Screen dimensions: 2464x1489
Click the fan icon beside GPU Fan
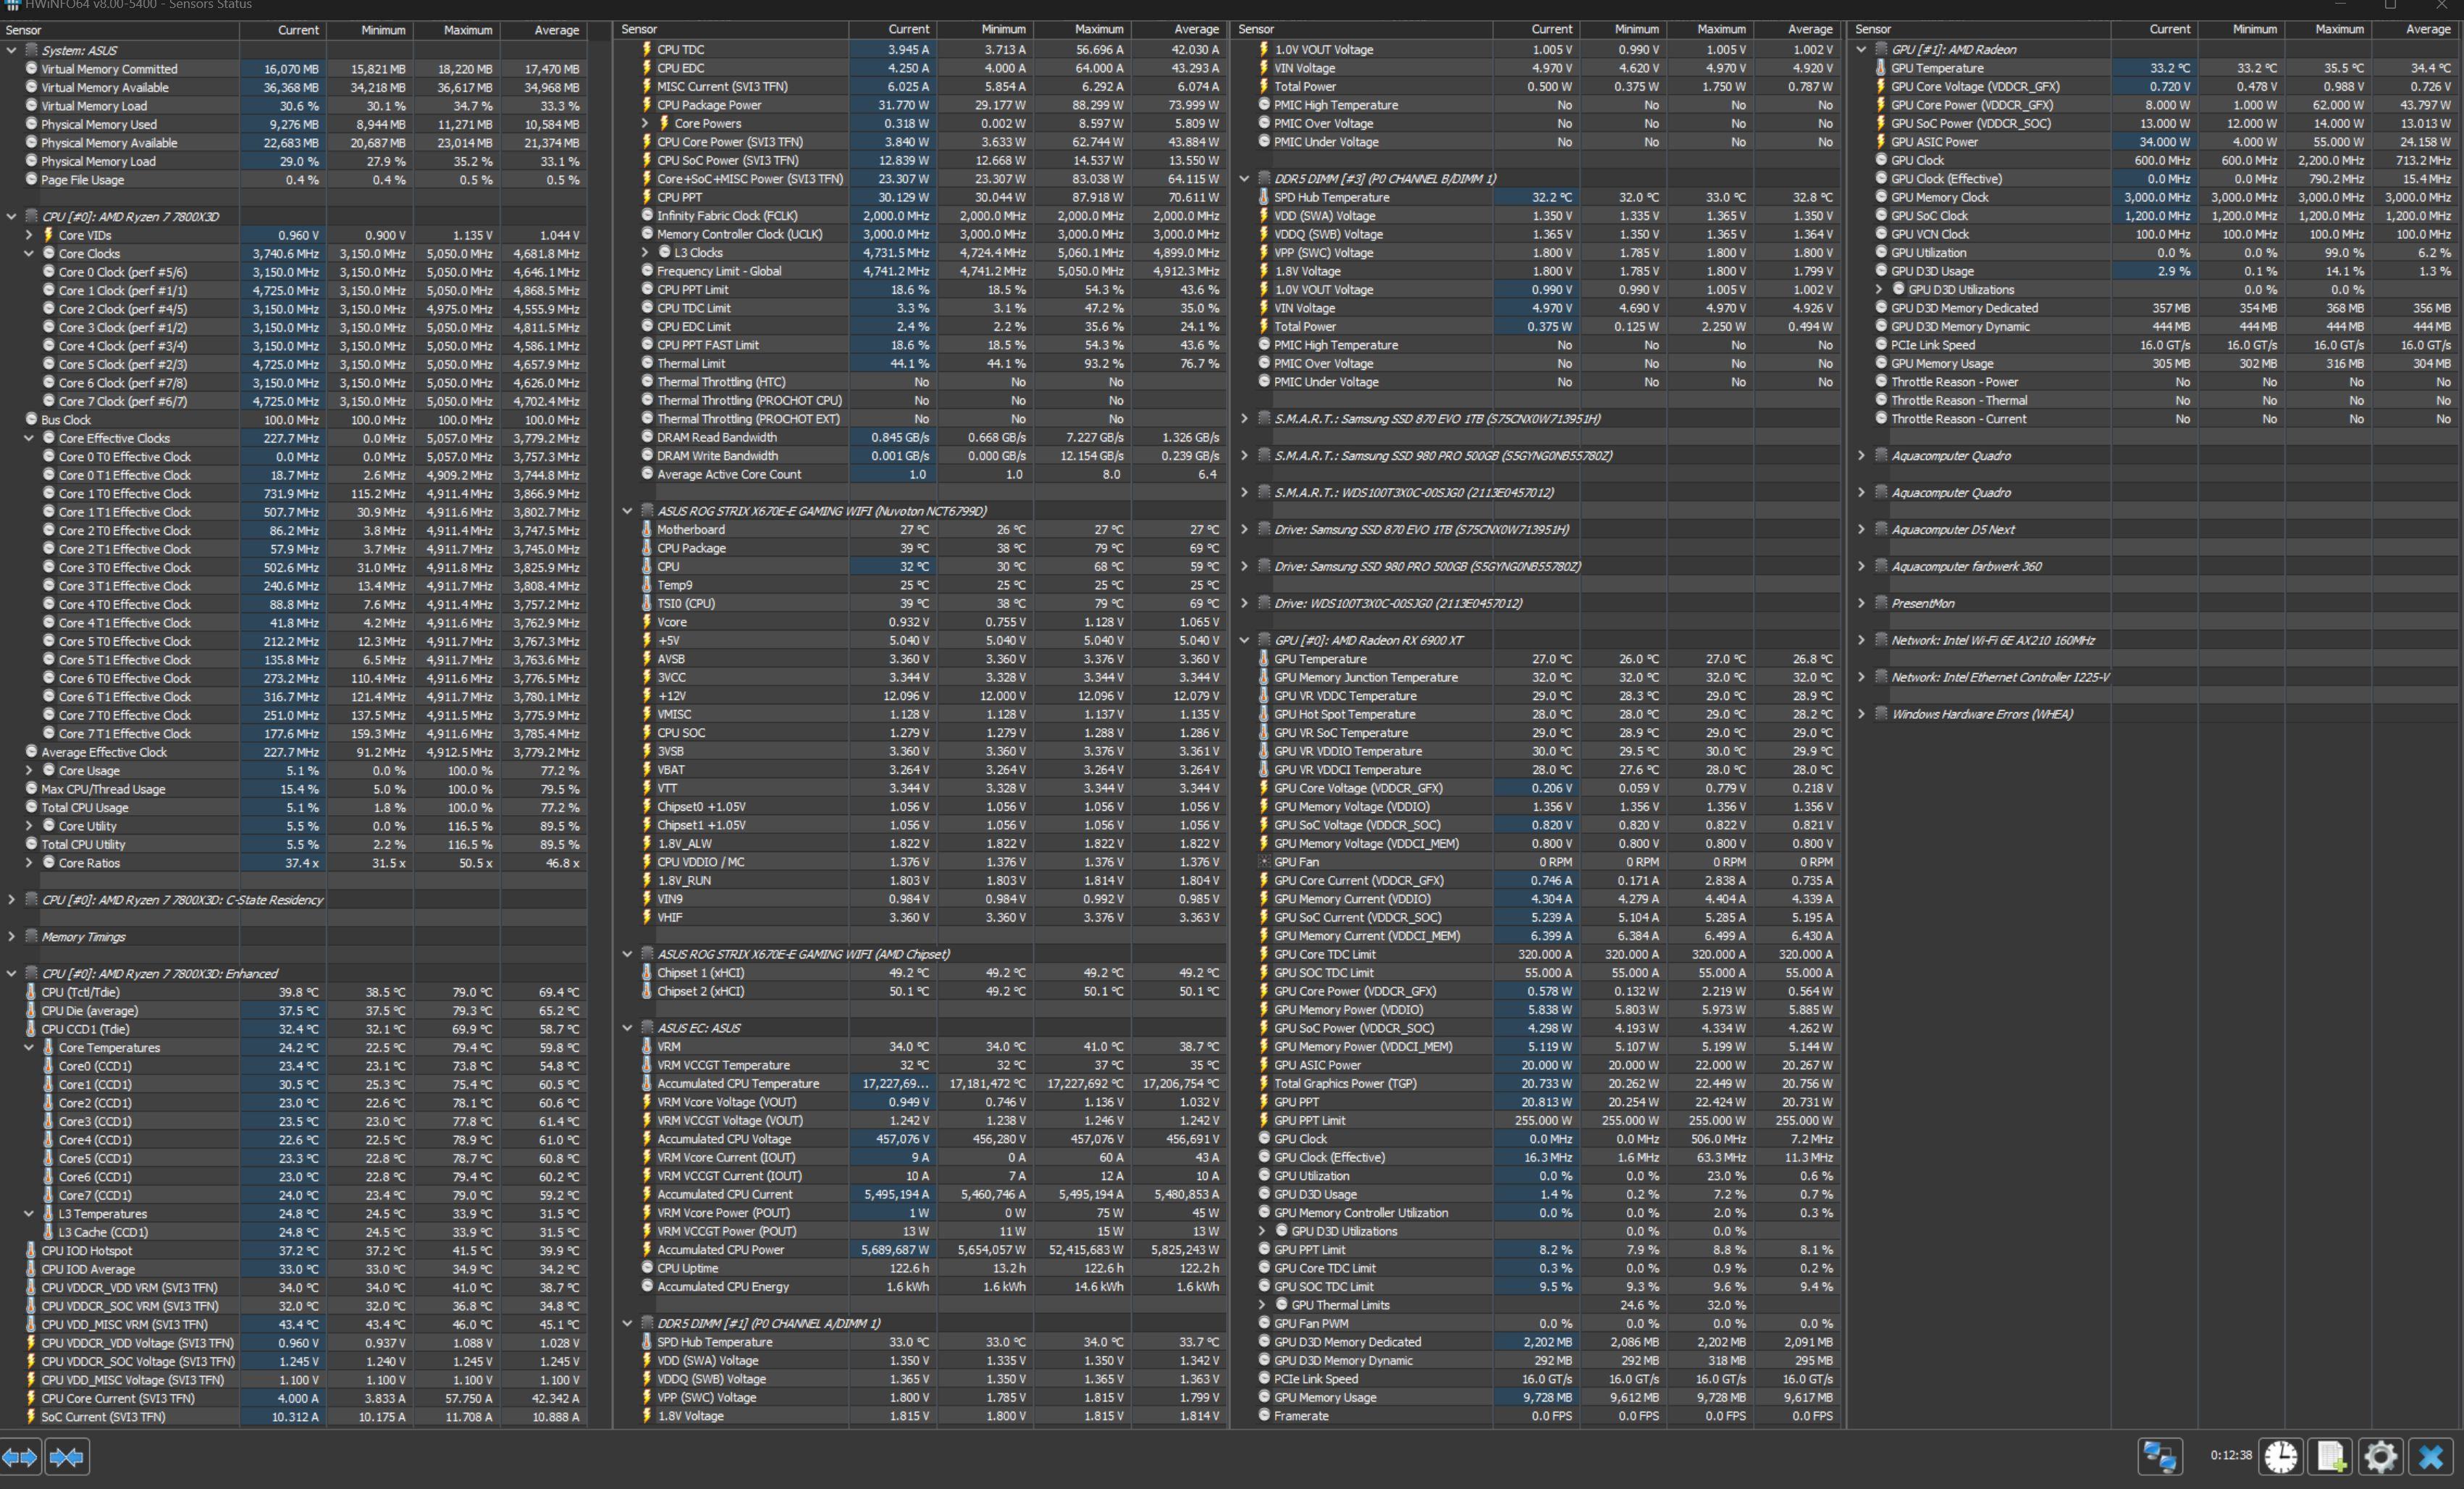1264,862
